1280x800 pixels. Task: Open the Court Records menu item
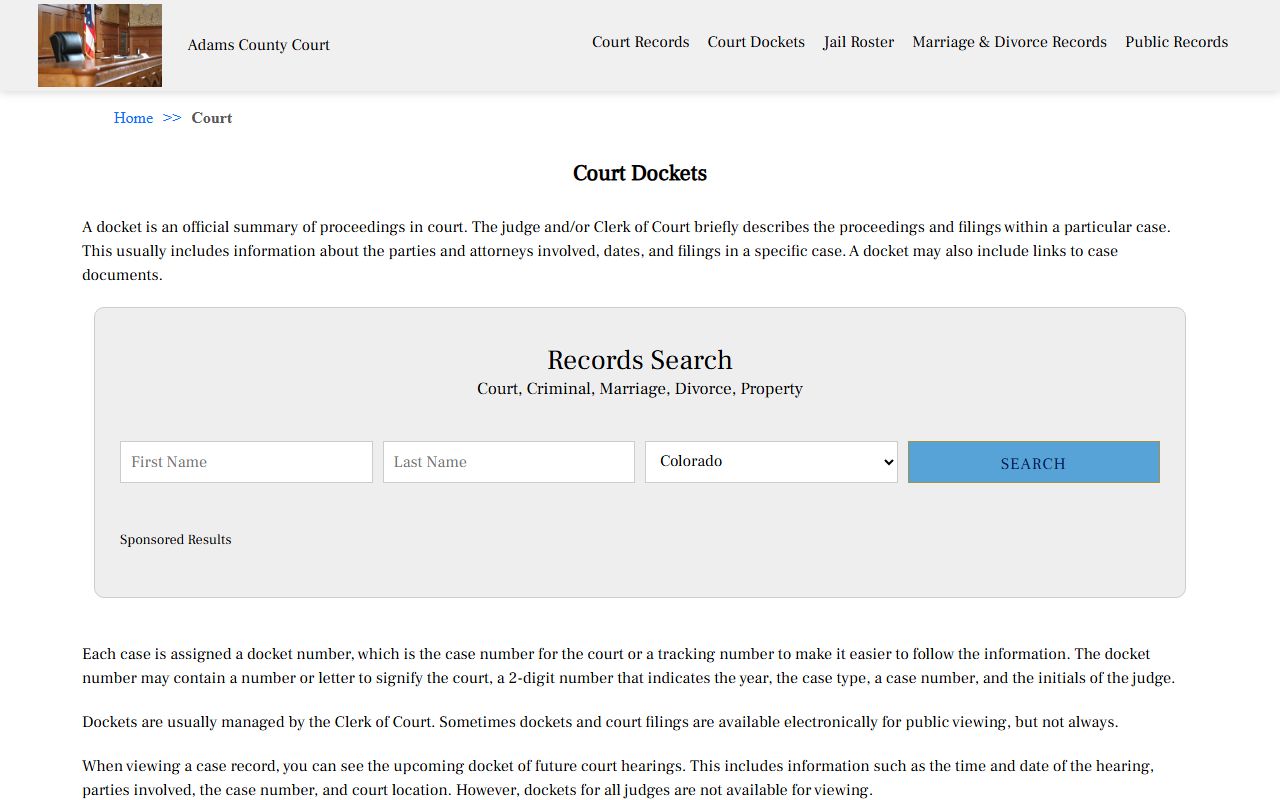[x=640, y=42]
